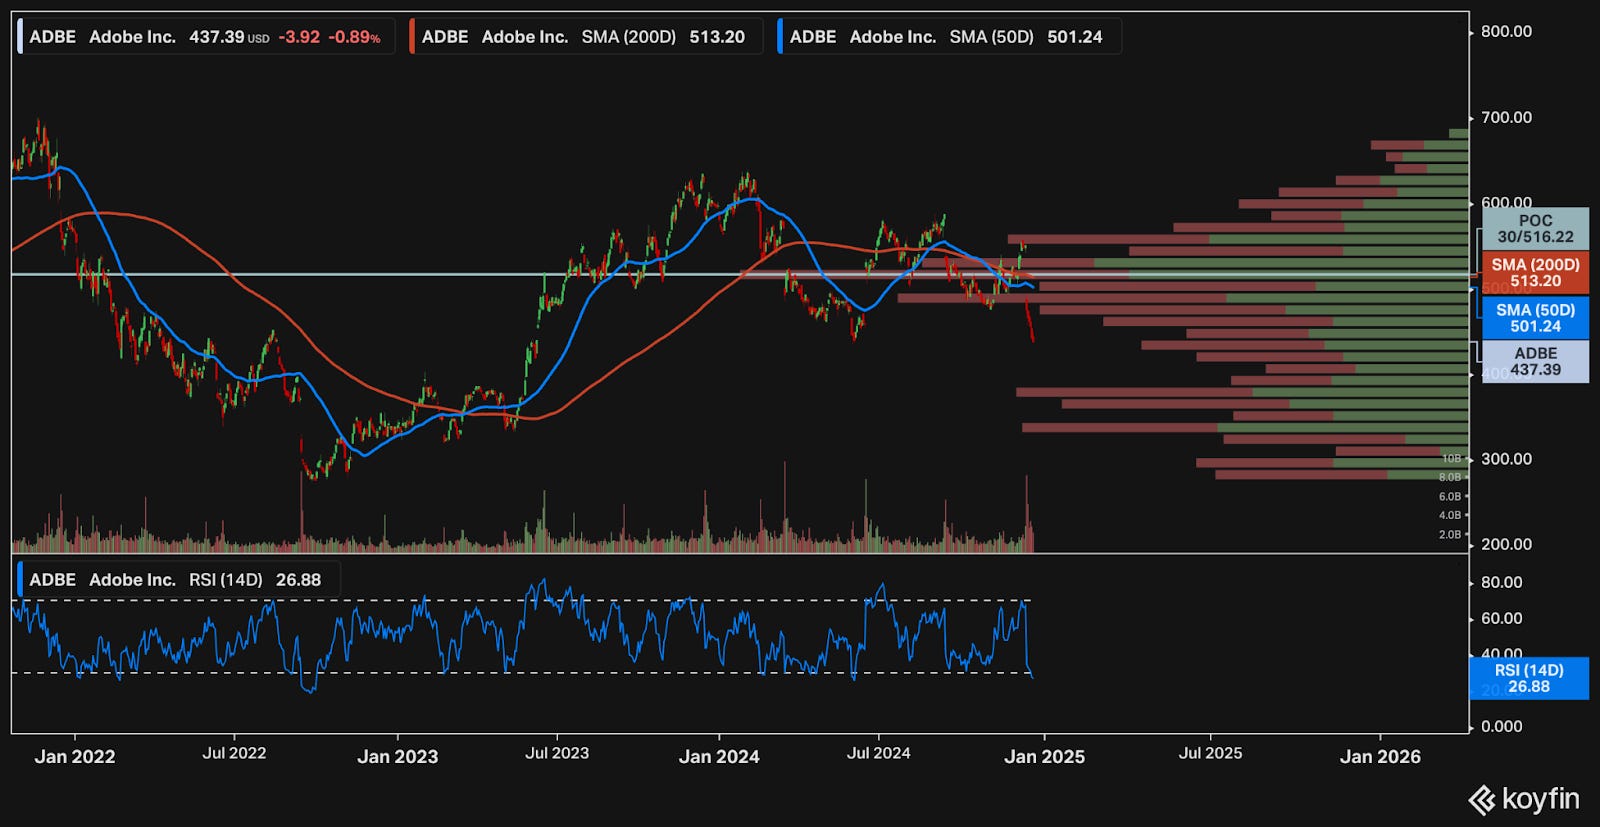This screenshot has height=827, width=1600.
Task: Click the RSI (14D) 26.88 axis tag
Action: pyautogui.click(x=1529, y=678)
